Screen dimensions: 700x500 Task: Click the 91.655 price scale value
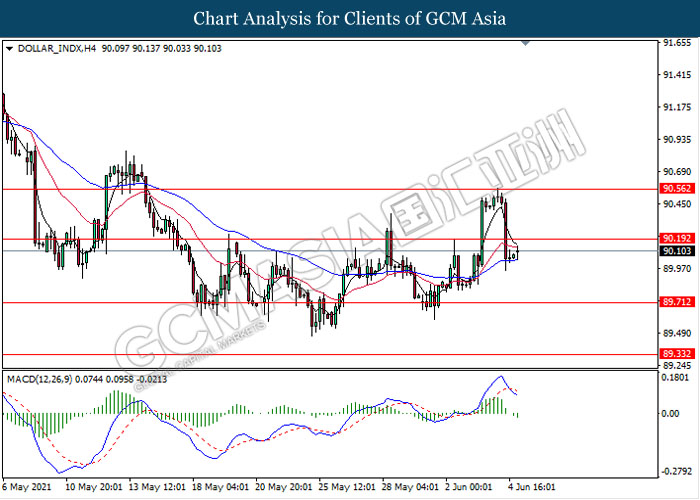(677, 43)
